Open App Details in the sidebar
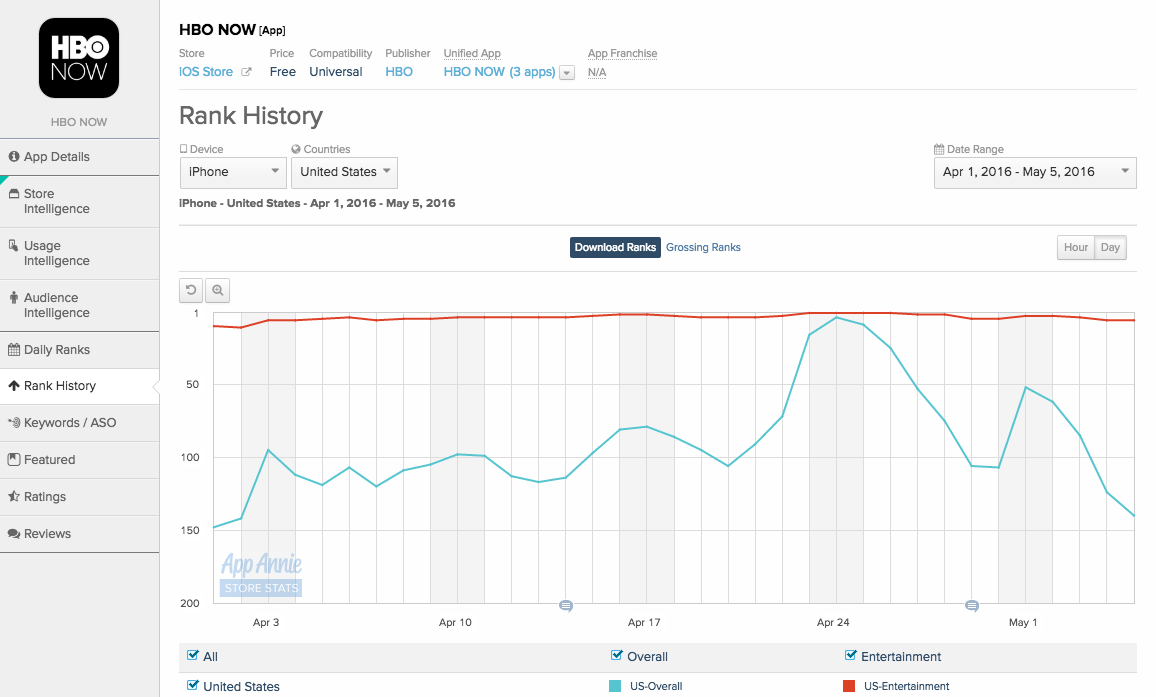The width and height of the screenshot is (1156, 697). (80, 156)
